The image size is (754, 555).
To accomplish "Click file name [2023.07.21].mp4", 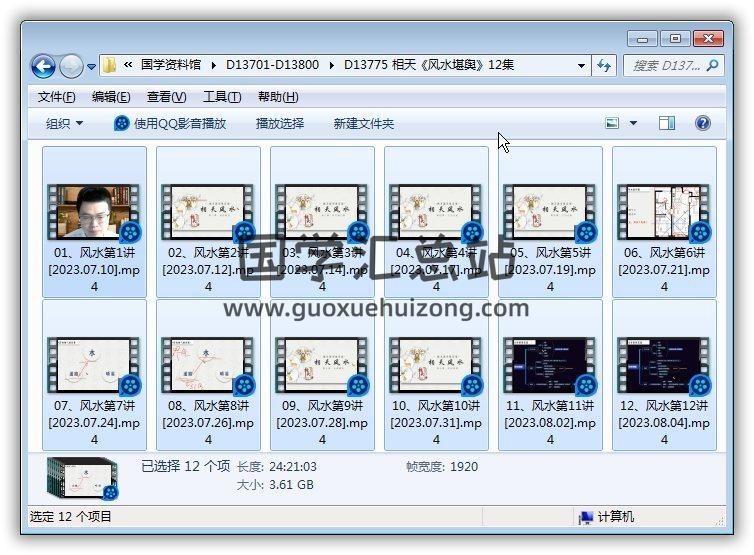I will 664,278.
